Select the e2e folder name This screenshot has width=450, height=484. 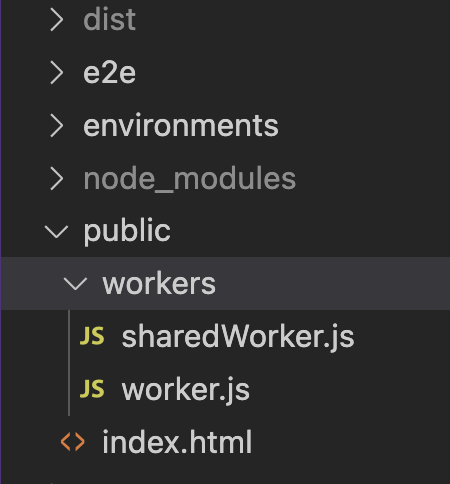pyautogui.click(x=110, y=73)
